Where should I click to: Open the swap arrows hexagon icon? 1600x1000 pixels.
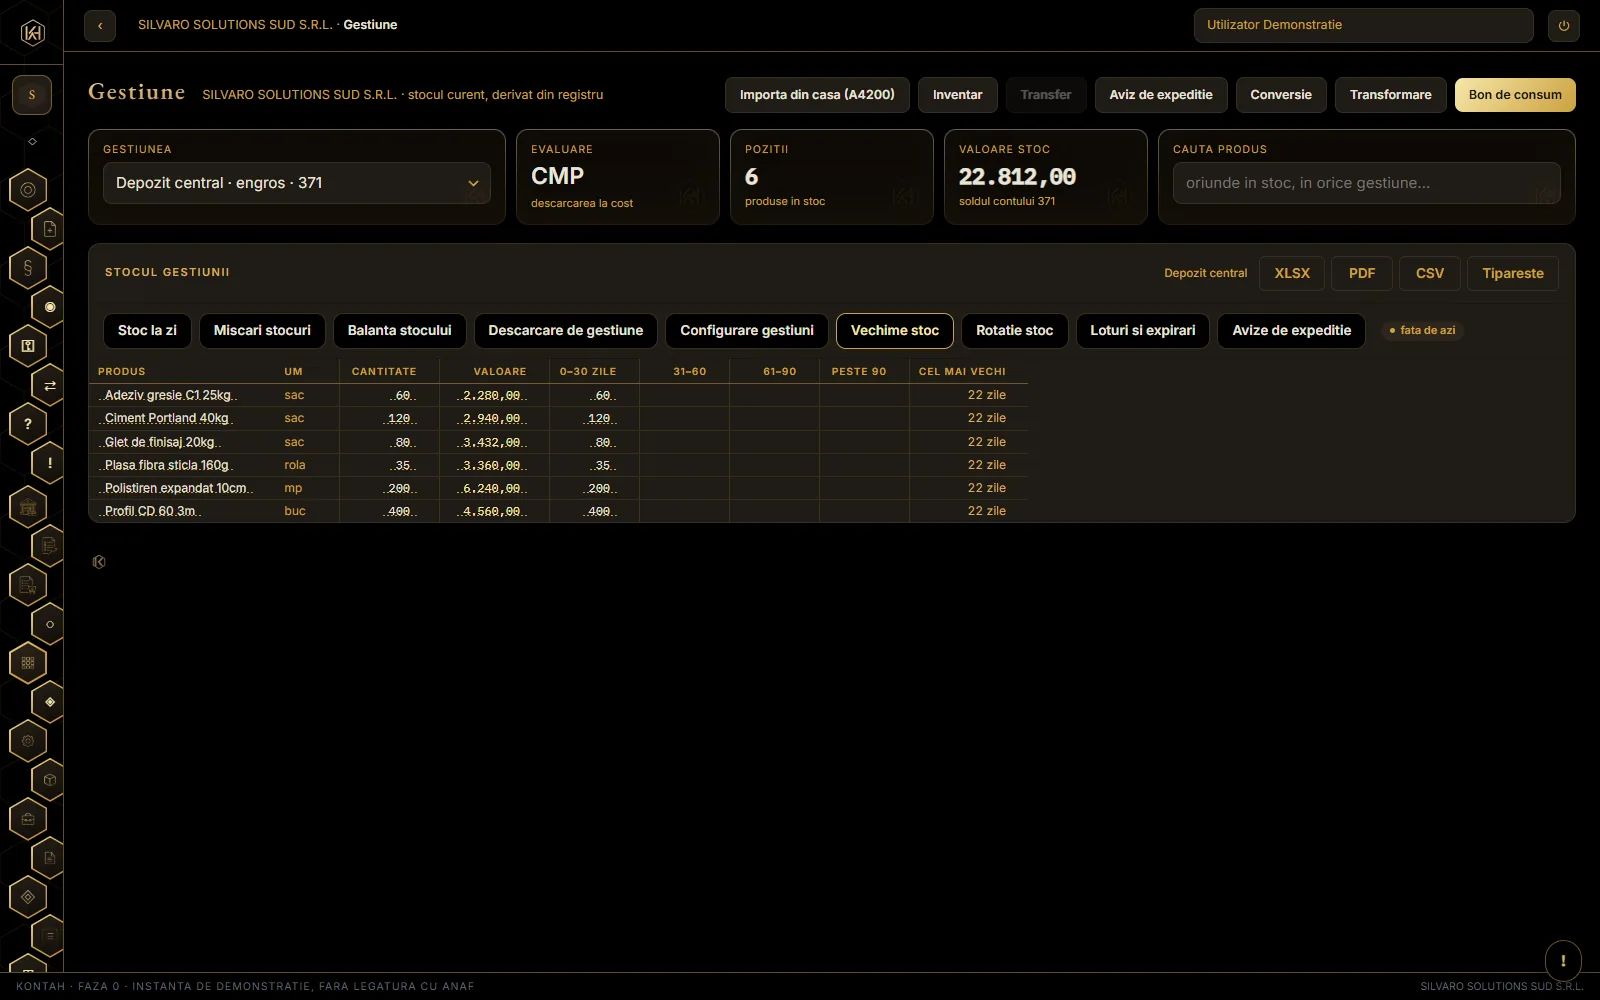(x=50, y=385)
